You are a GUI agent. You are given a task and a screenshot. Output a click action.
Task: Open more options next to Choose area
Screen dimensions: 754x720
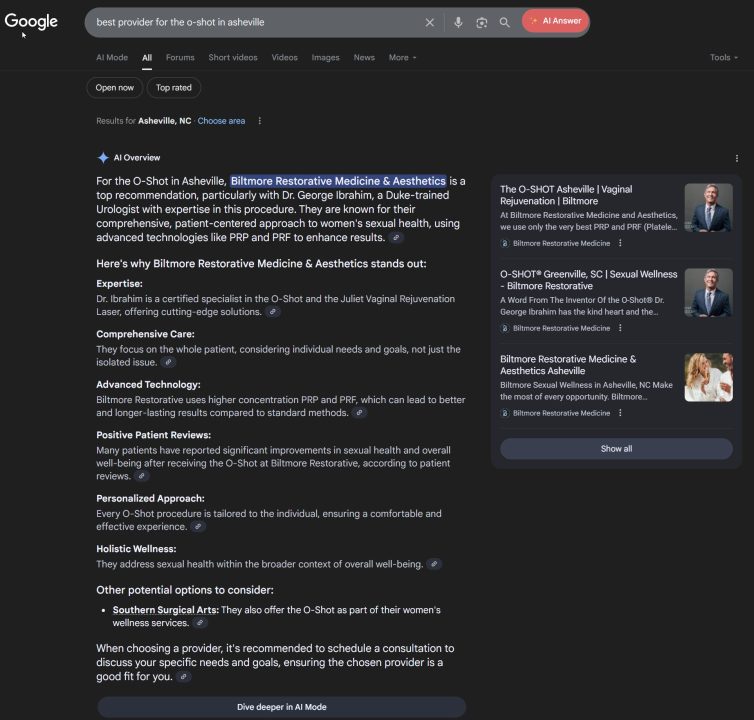pos(260,121)
